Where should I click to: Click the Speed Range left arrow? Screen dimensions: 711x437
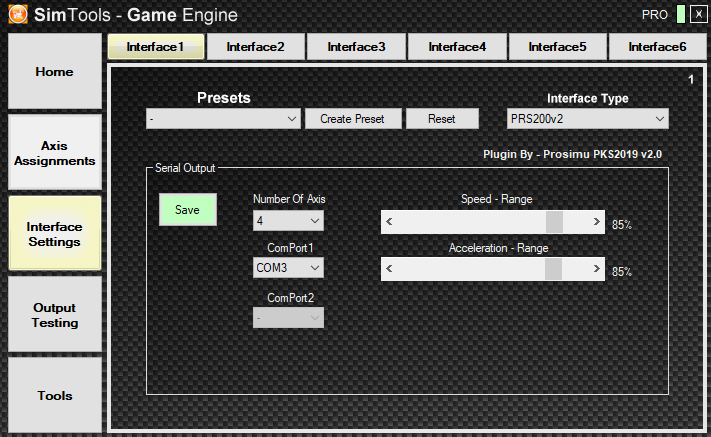tap(389, 222)
